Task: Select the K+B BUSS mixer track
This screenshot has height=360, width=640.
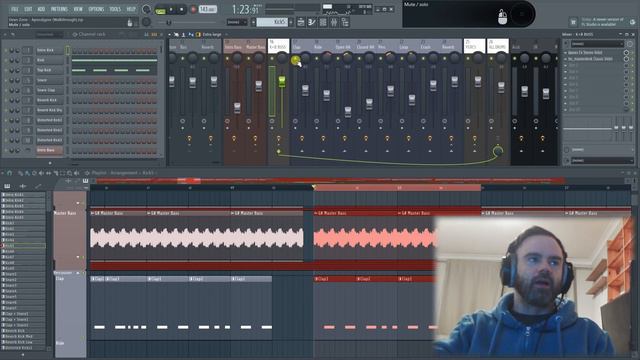Action: (x=278, y=47)
